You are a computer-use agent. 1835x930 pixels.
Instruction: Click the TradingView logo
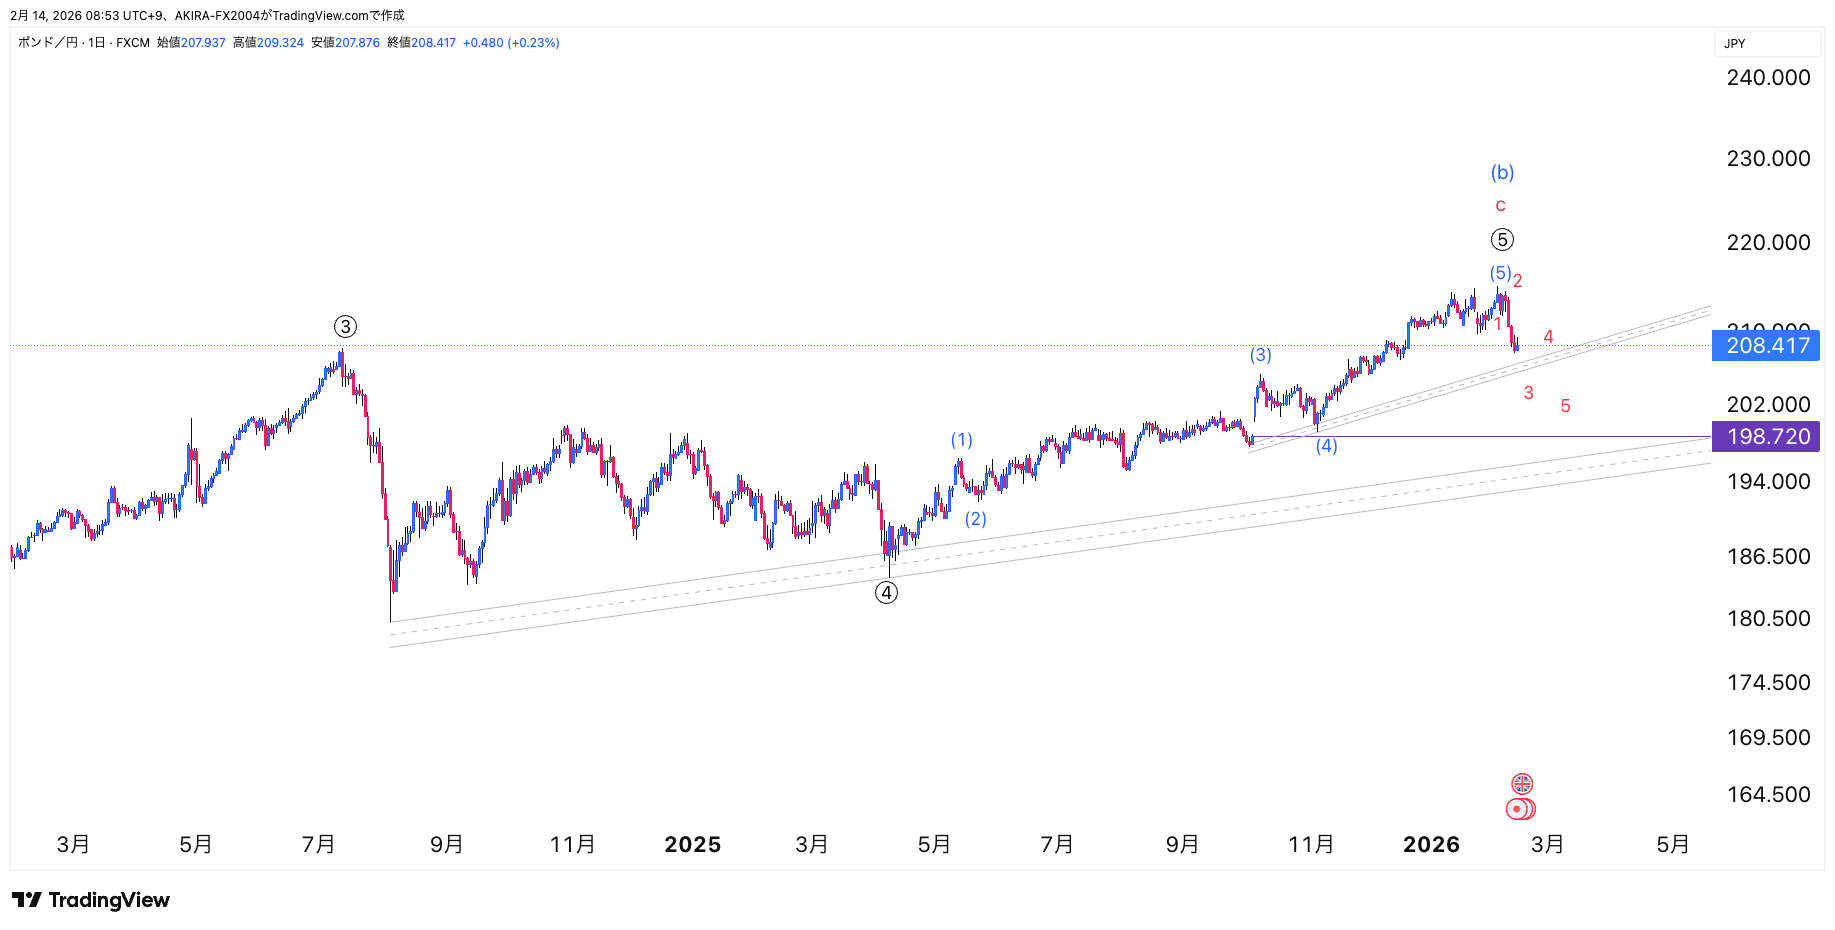[91, 900]
